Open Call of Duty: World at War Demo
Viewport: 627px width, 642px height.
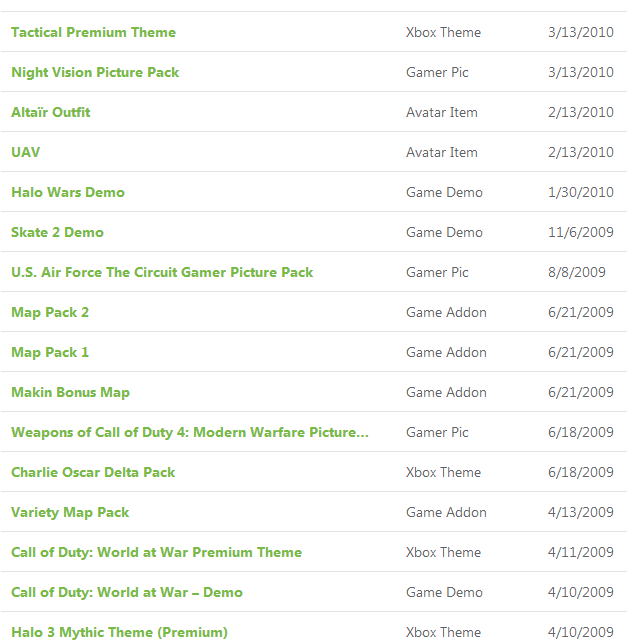(127, 592)
